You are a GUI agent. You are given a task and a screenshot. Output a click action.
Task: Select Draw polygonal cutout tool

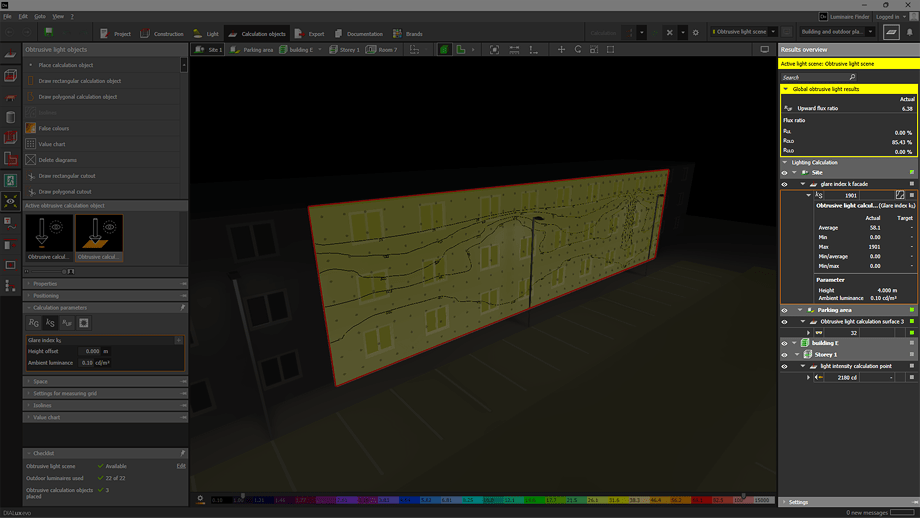(64, 192)
